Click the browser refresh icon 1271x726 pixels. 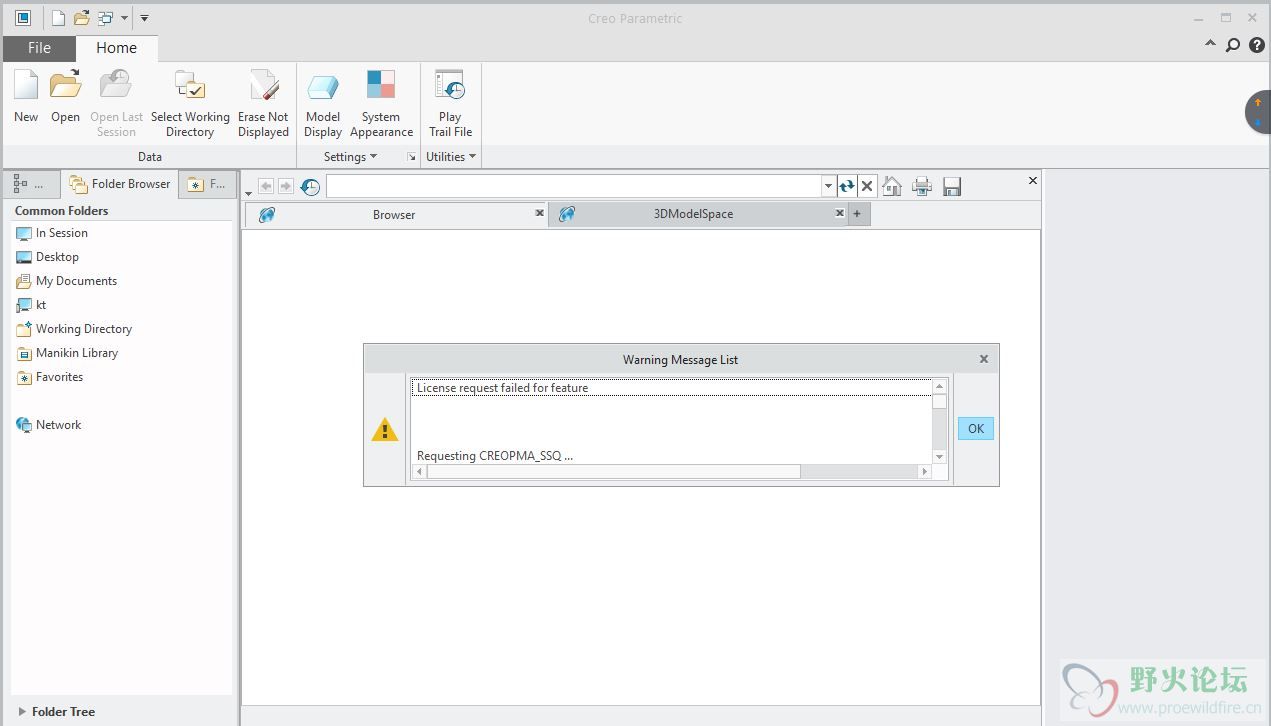(x=847, y=186)
